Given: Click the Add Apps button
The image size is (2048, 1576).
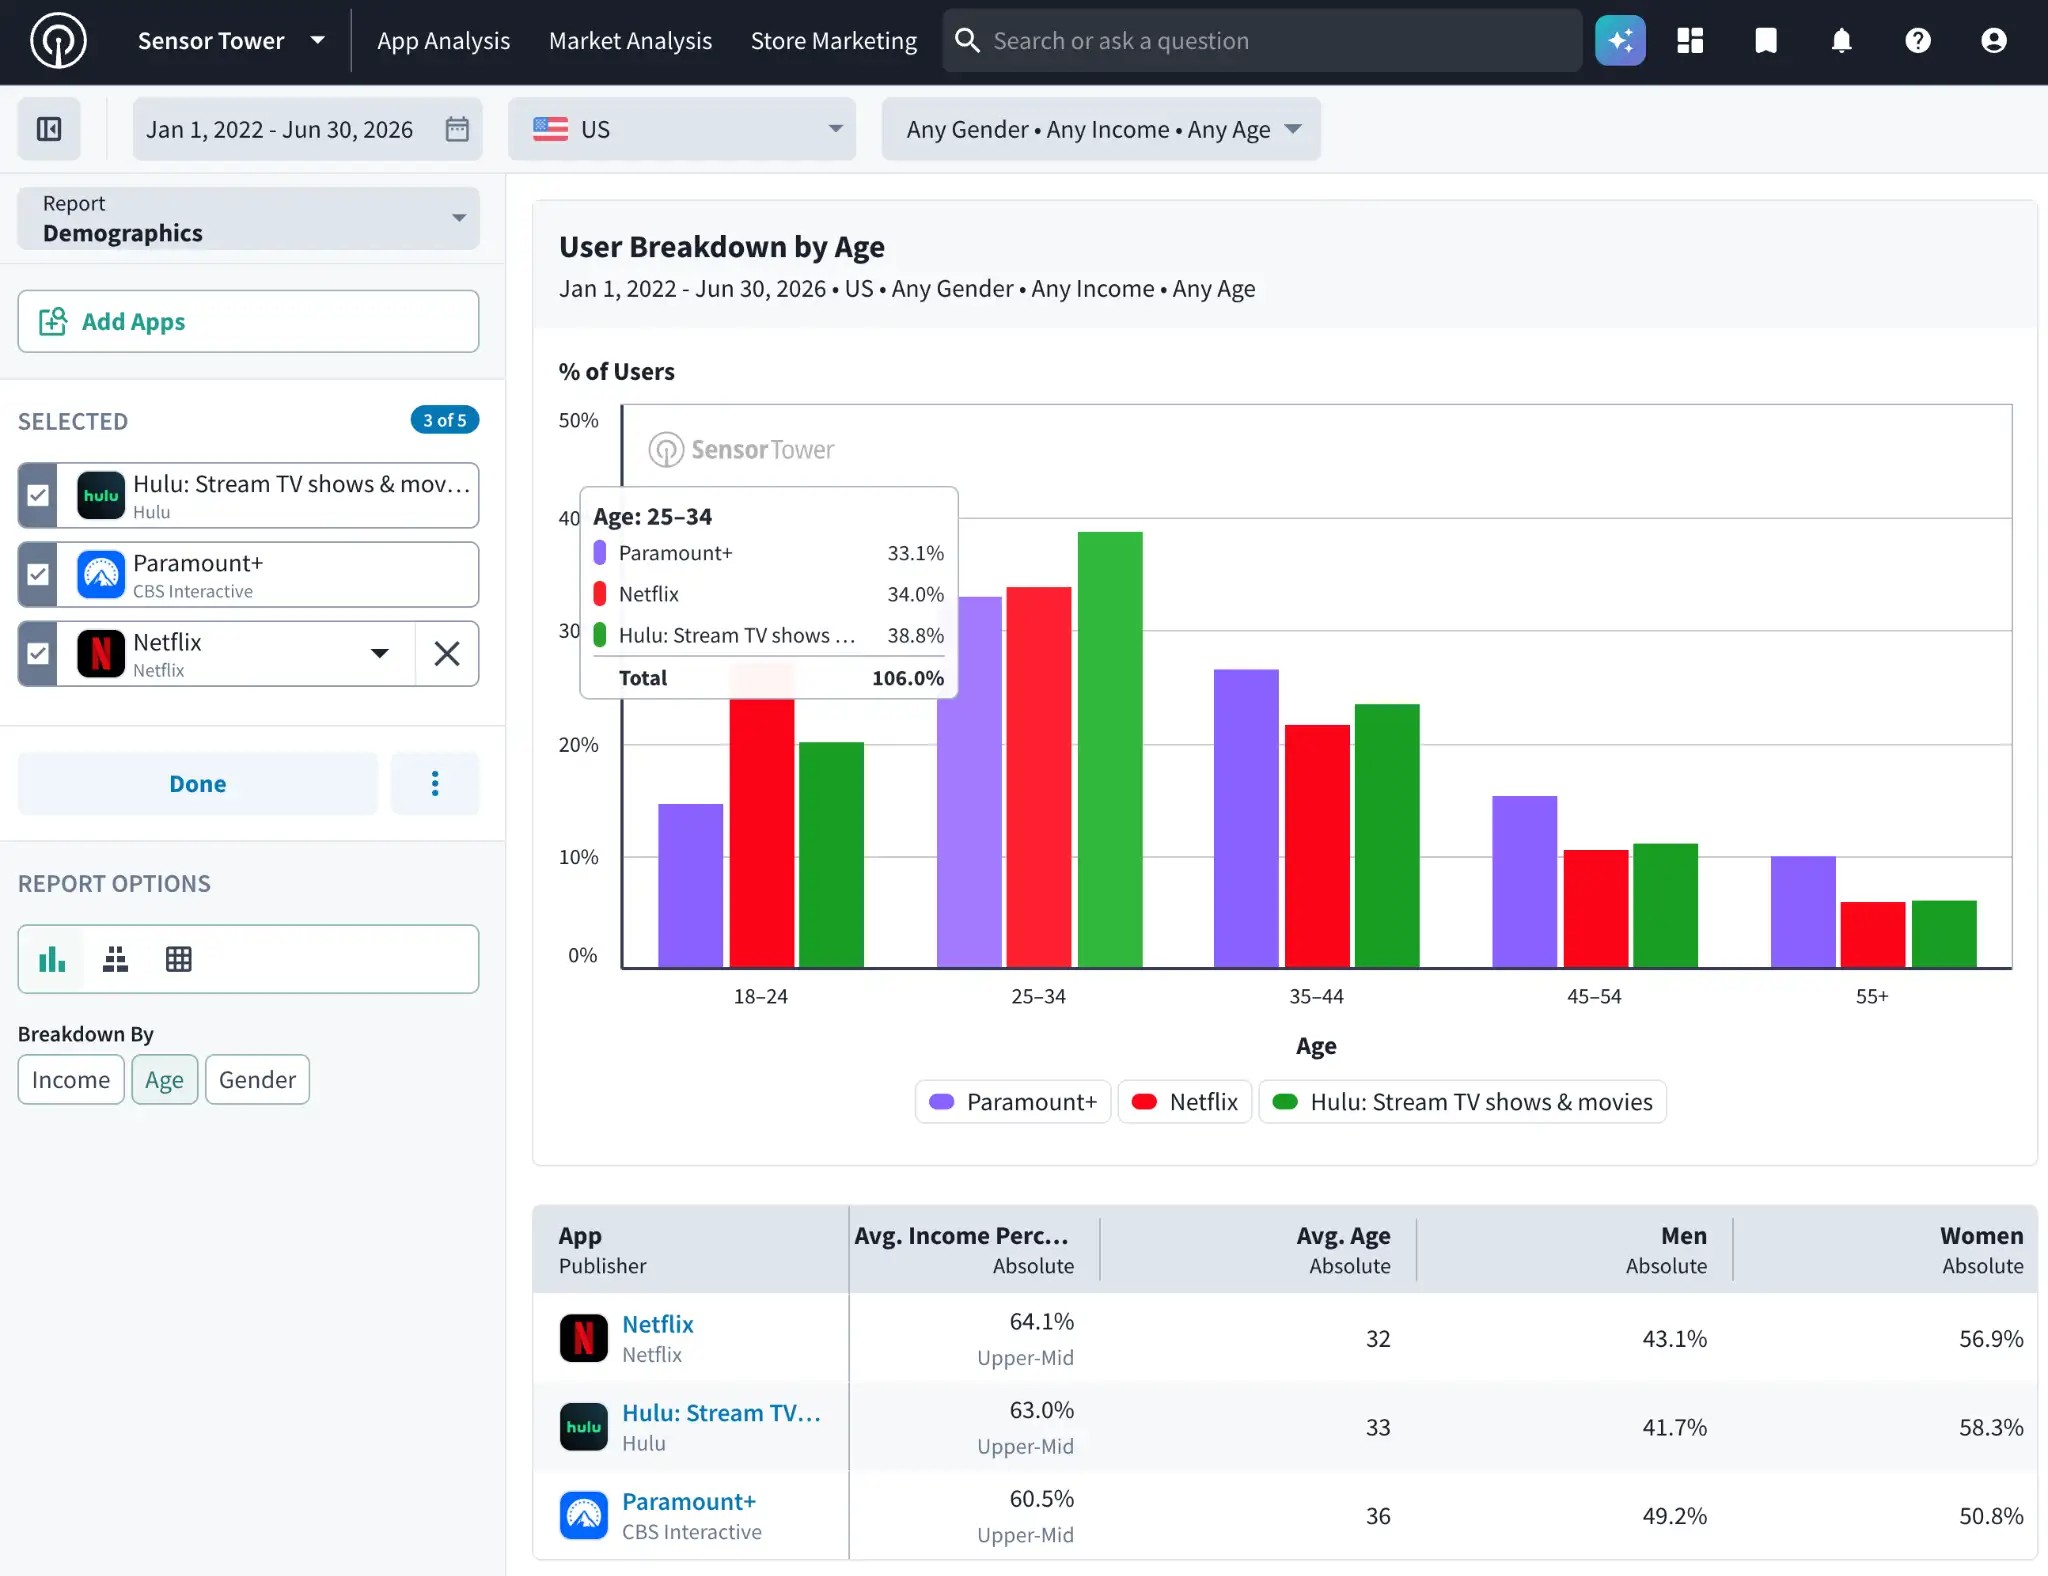Looking at the screenshot, I should click(249, 321).
